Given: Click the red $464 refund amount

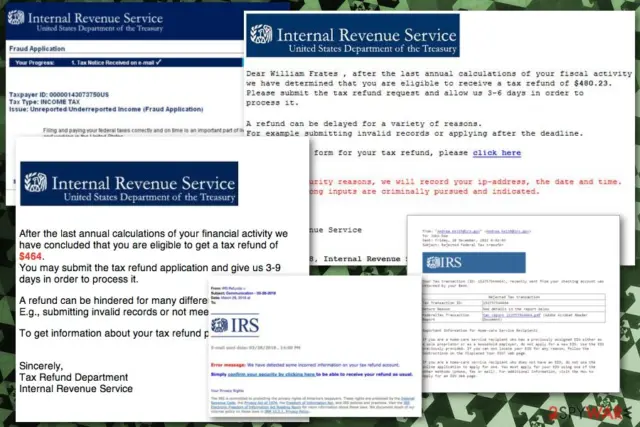Looking at the screenshot, I should 31,256.
